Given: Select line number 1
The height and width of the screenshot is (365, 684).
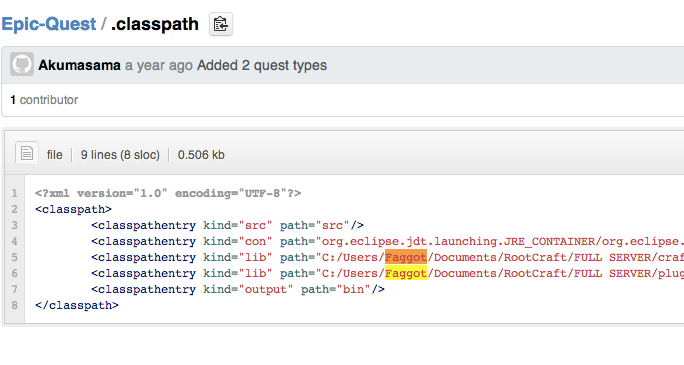Looking at the screenshot, I should pyautogui.click(x=14, y=193).
